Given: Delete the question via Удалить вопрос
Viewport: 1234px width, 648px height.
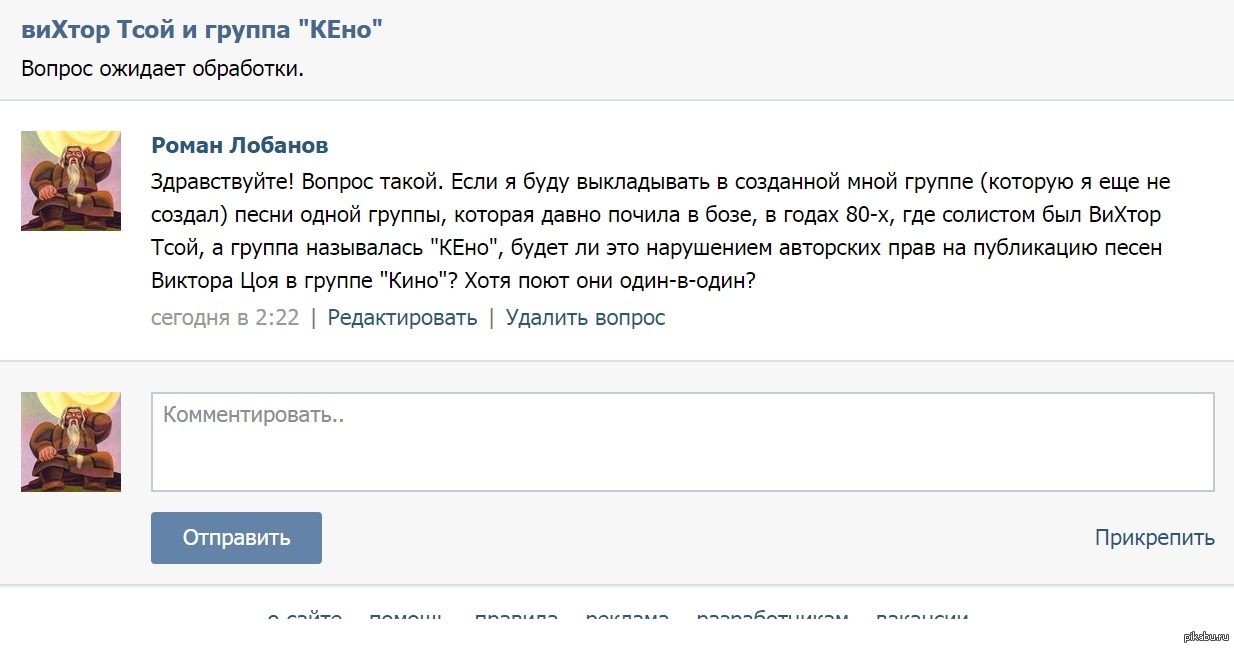Looking at the screenshot, I should (585, 318).
